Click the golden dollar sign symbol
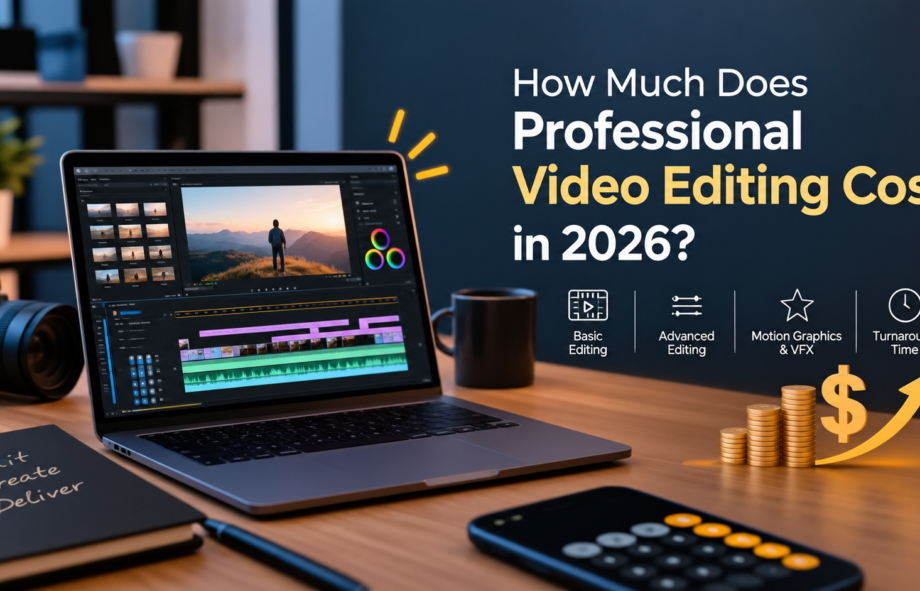 click(x=843, y=404)
